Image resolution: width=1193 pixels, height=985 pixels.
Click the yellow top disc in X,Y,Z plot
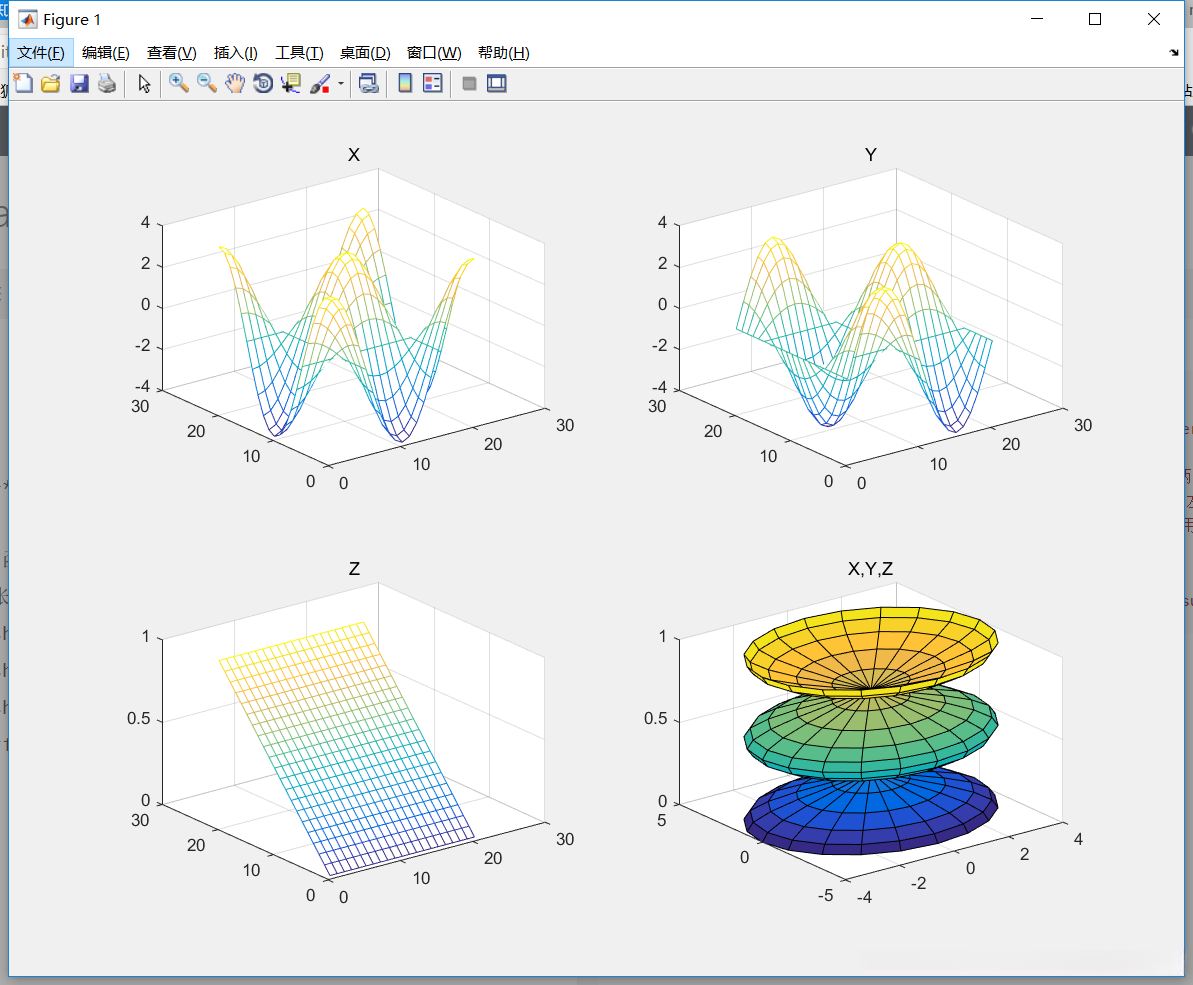870,645
